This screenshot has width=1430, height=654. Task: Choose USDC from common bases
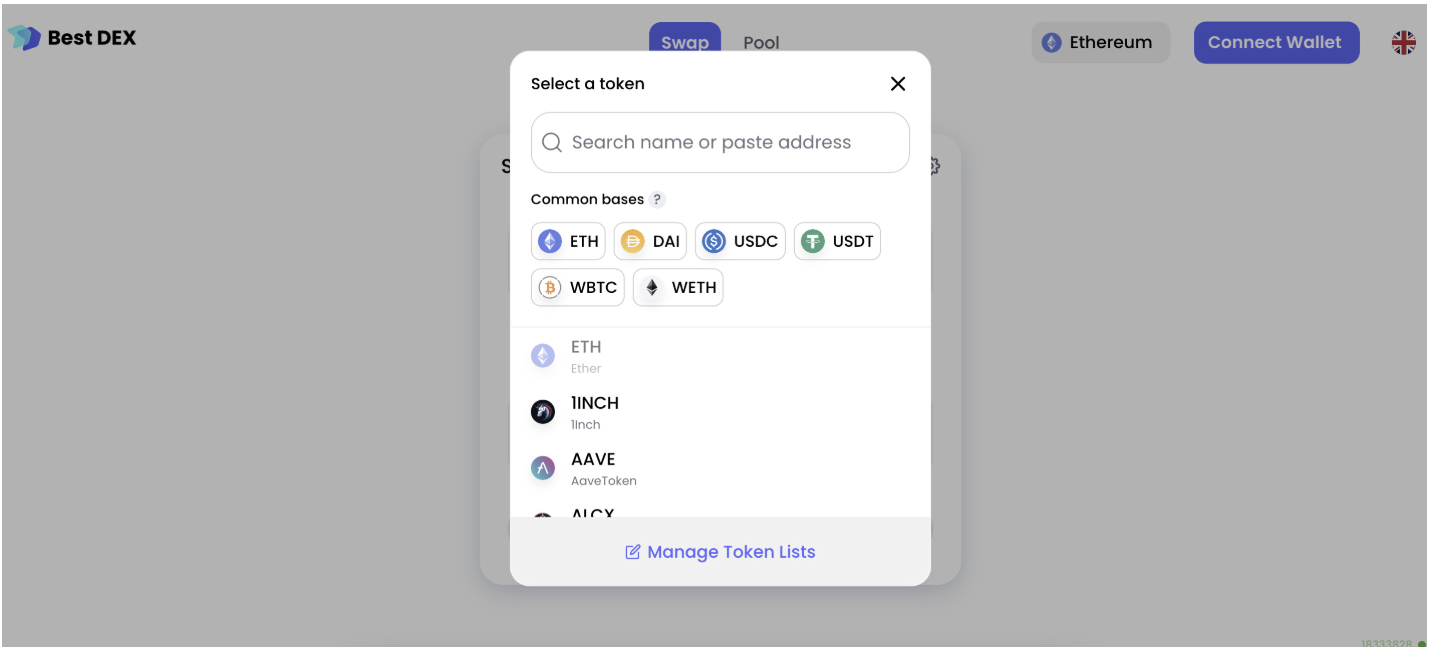tap(740, 241)
